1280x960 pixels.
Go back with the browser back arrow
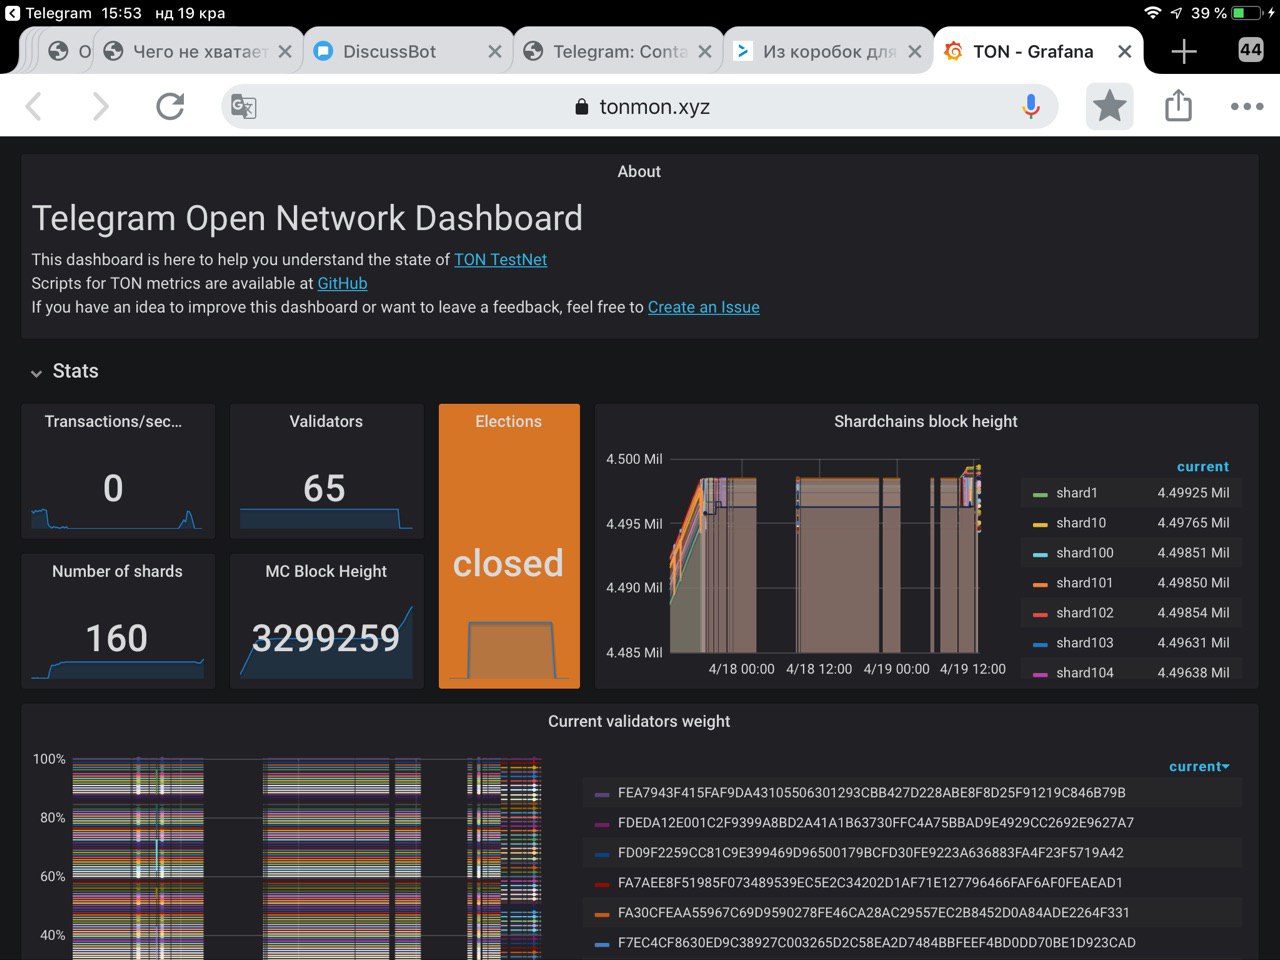(x=34, y=106)
